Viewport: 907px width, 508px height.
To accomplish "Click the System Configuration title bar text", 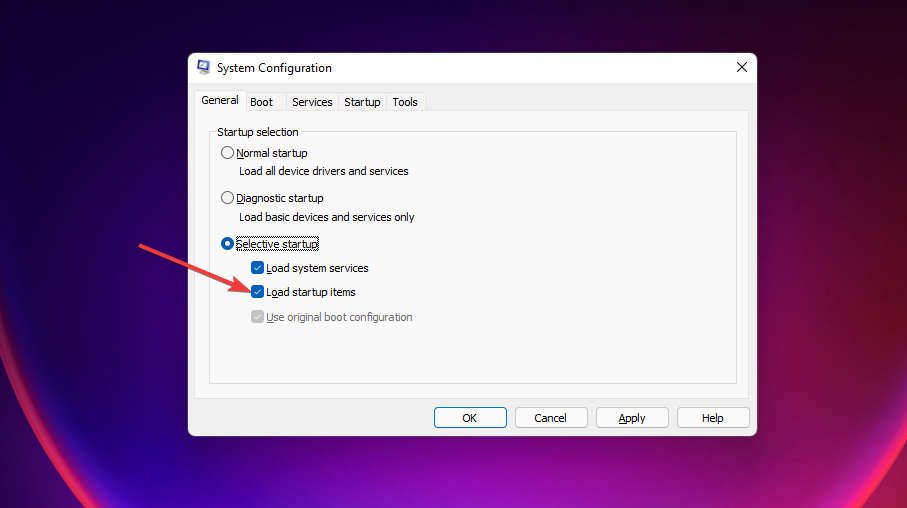I will coord(274,68).
